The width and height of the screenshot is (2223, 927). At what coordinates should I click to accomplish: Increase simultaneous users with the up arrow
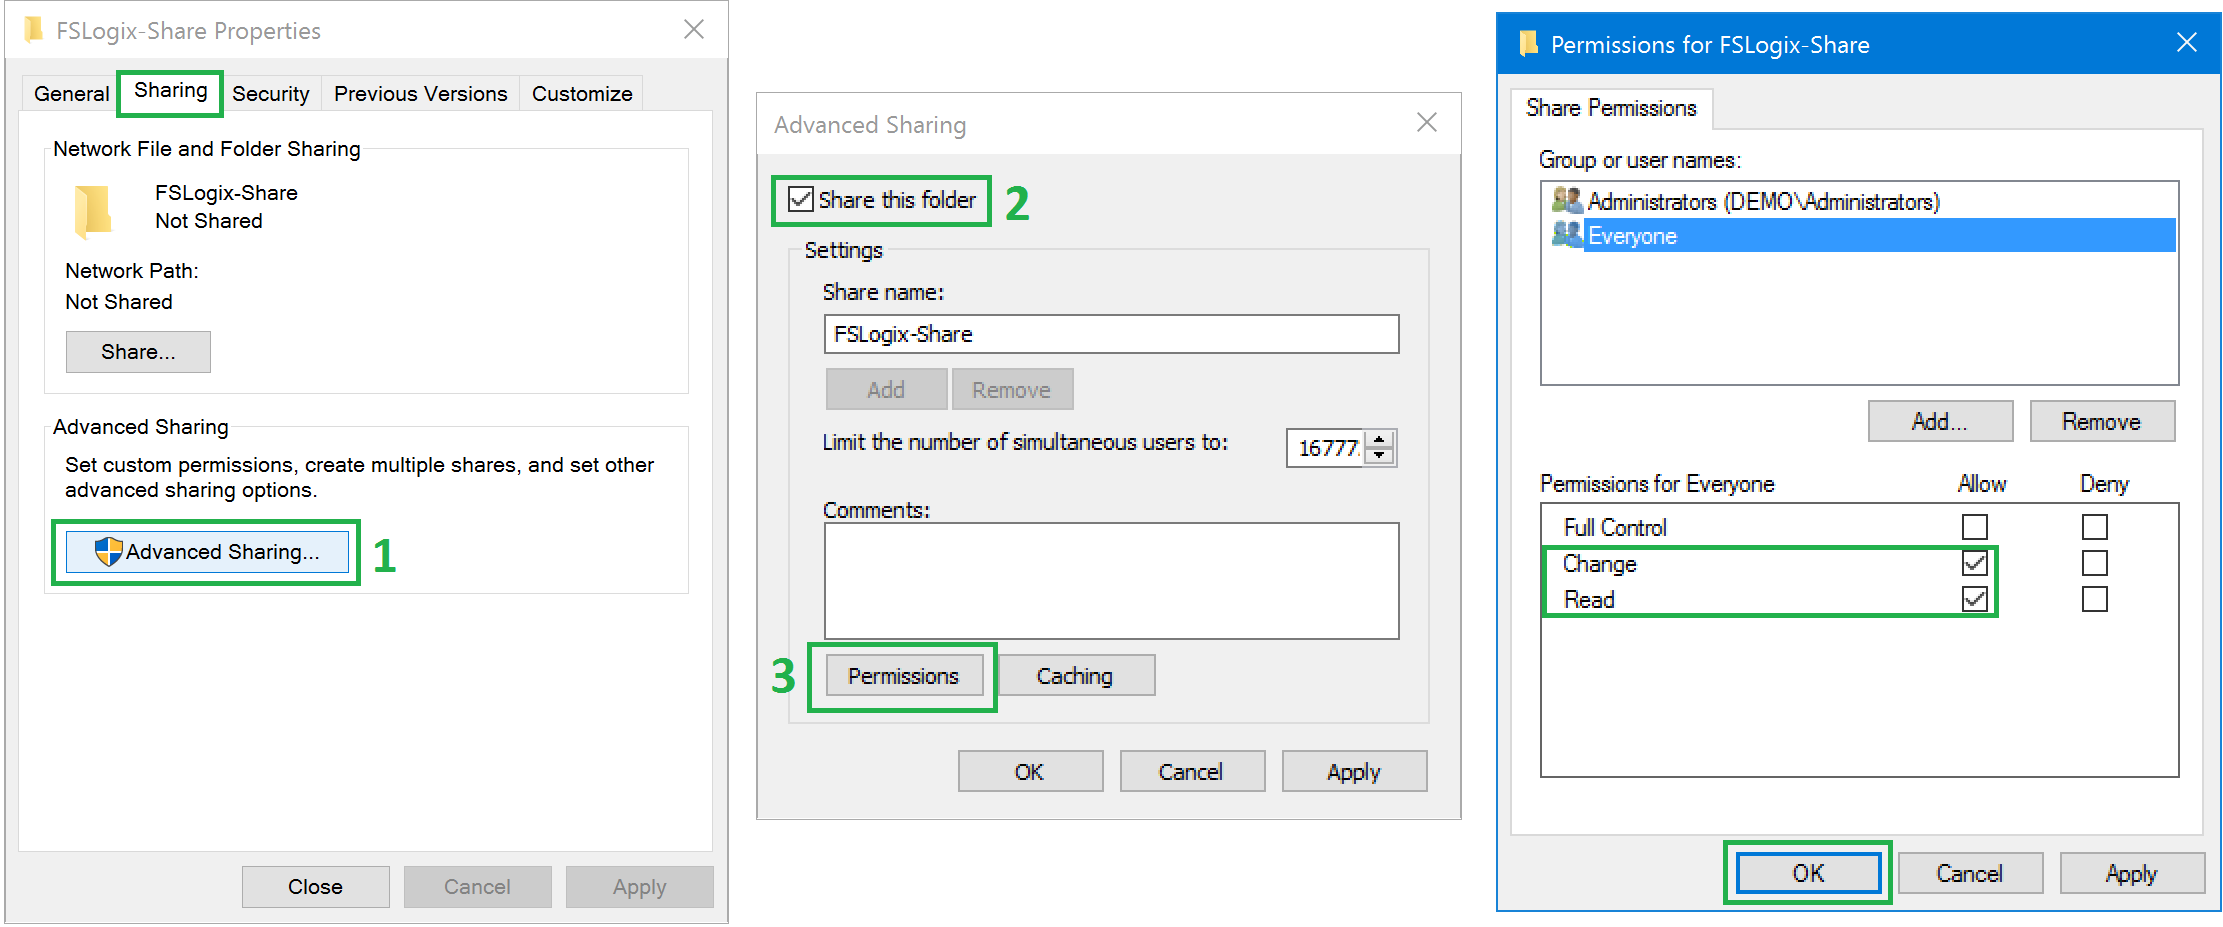tap(1380, 441)
